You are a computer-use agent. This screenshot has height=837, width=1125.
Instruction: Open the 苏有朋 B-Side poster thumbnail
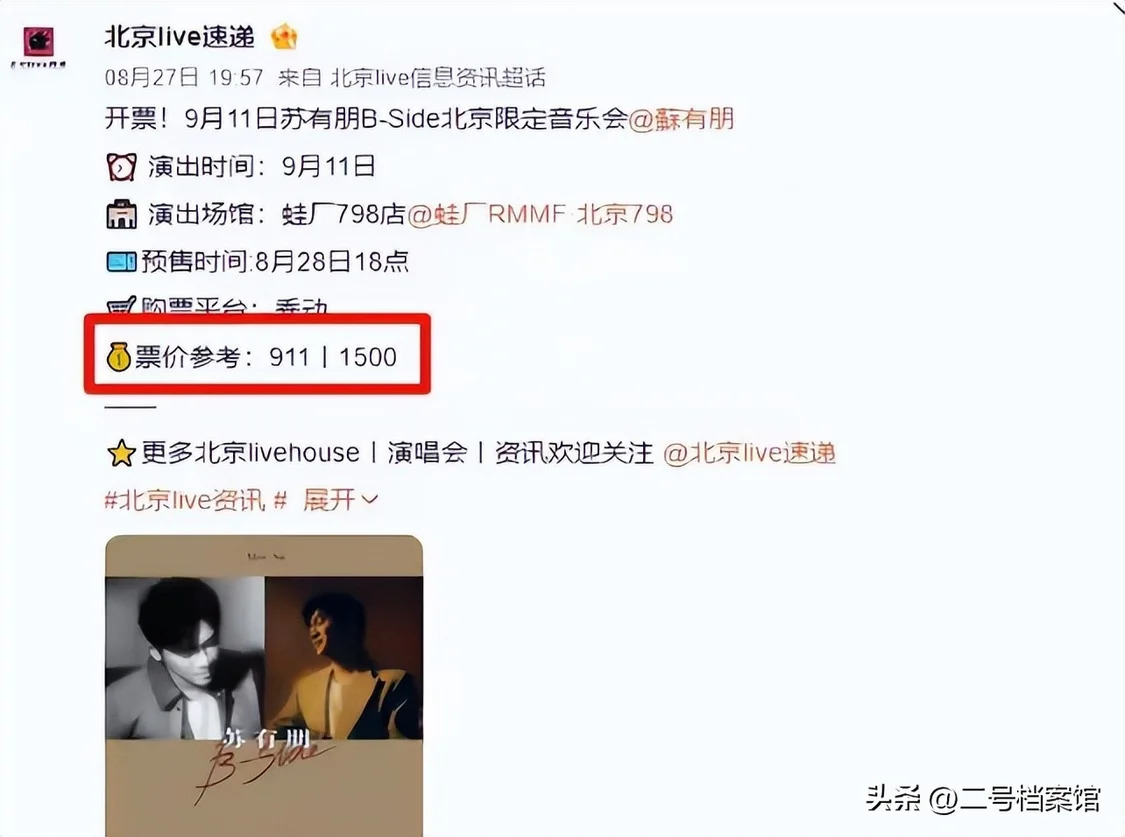[264, 686]
